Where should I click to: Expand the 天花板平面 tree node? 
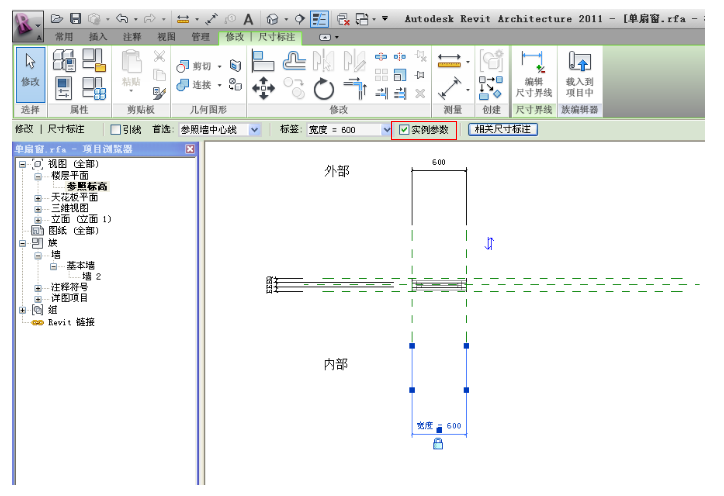(x=38, y=198)
